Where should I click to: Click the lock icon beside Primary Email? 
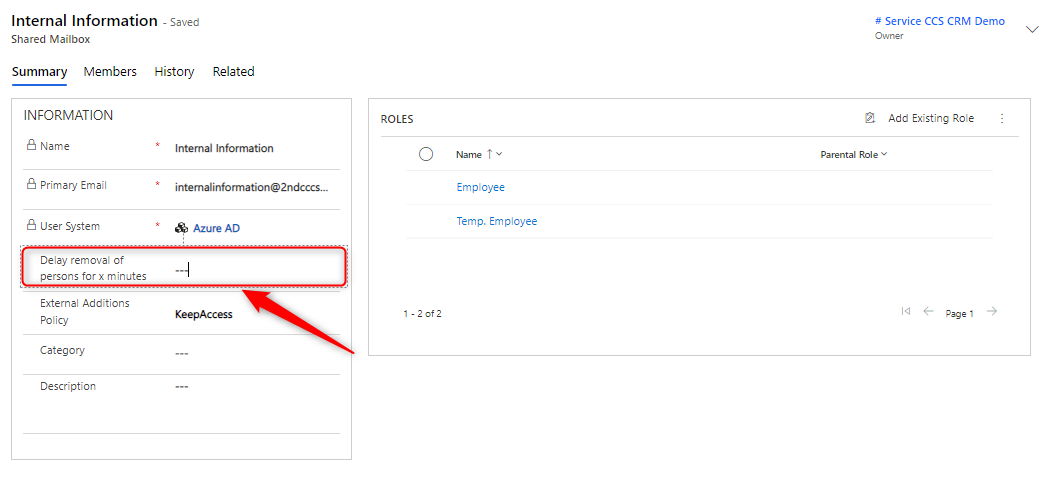(31, 185)
